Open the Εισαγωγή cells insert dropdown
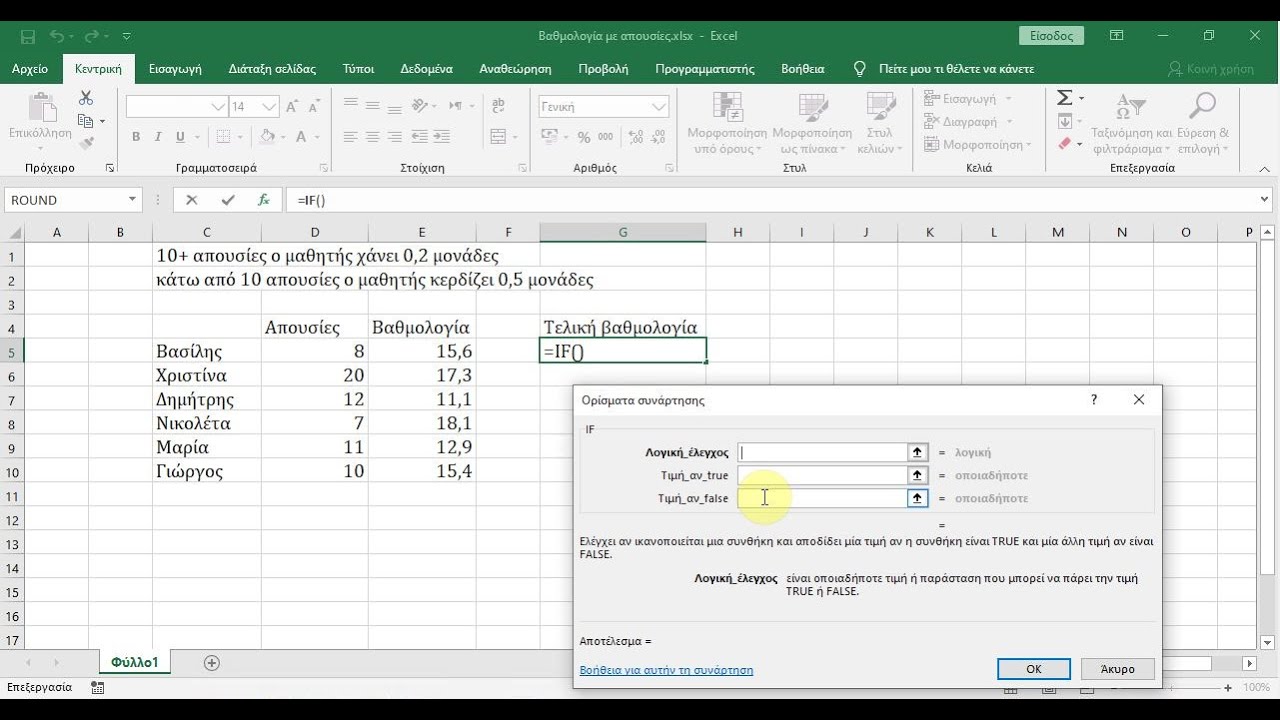This screenshot has height=720, width=1280. tap(967, 98)
